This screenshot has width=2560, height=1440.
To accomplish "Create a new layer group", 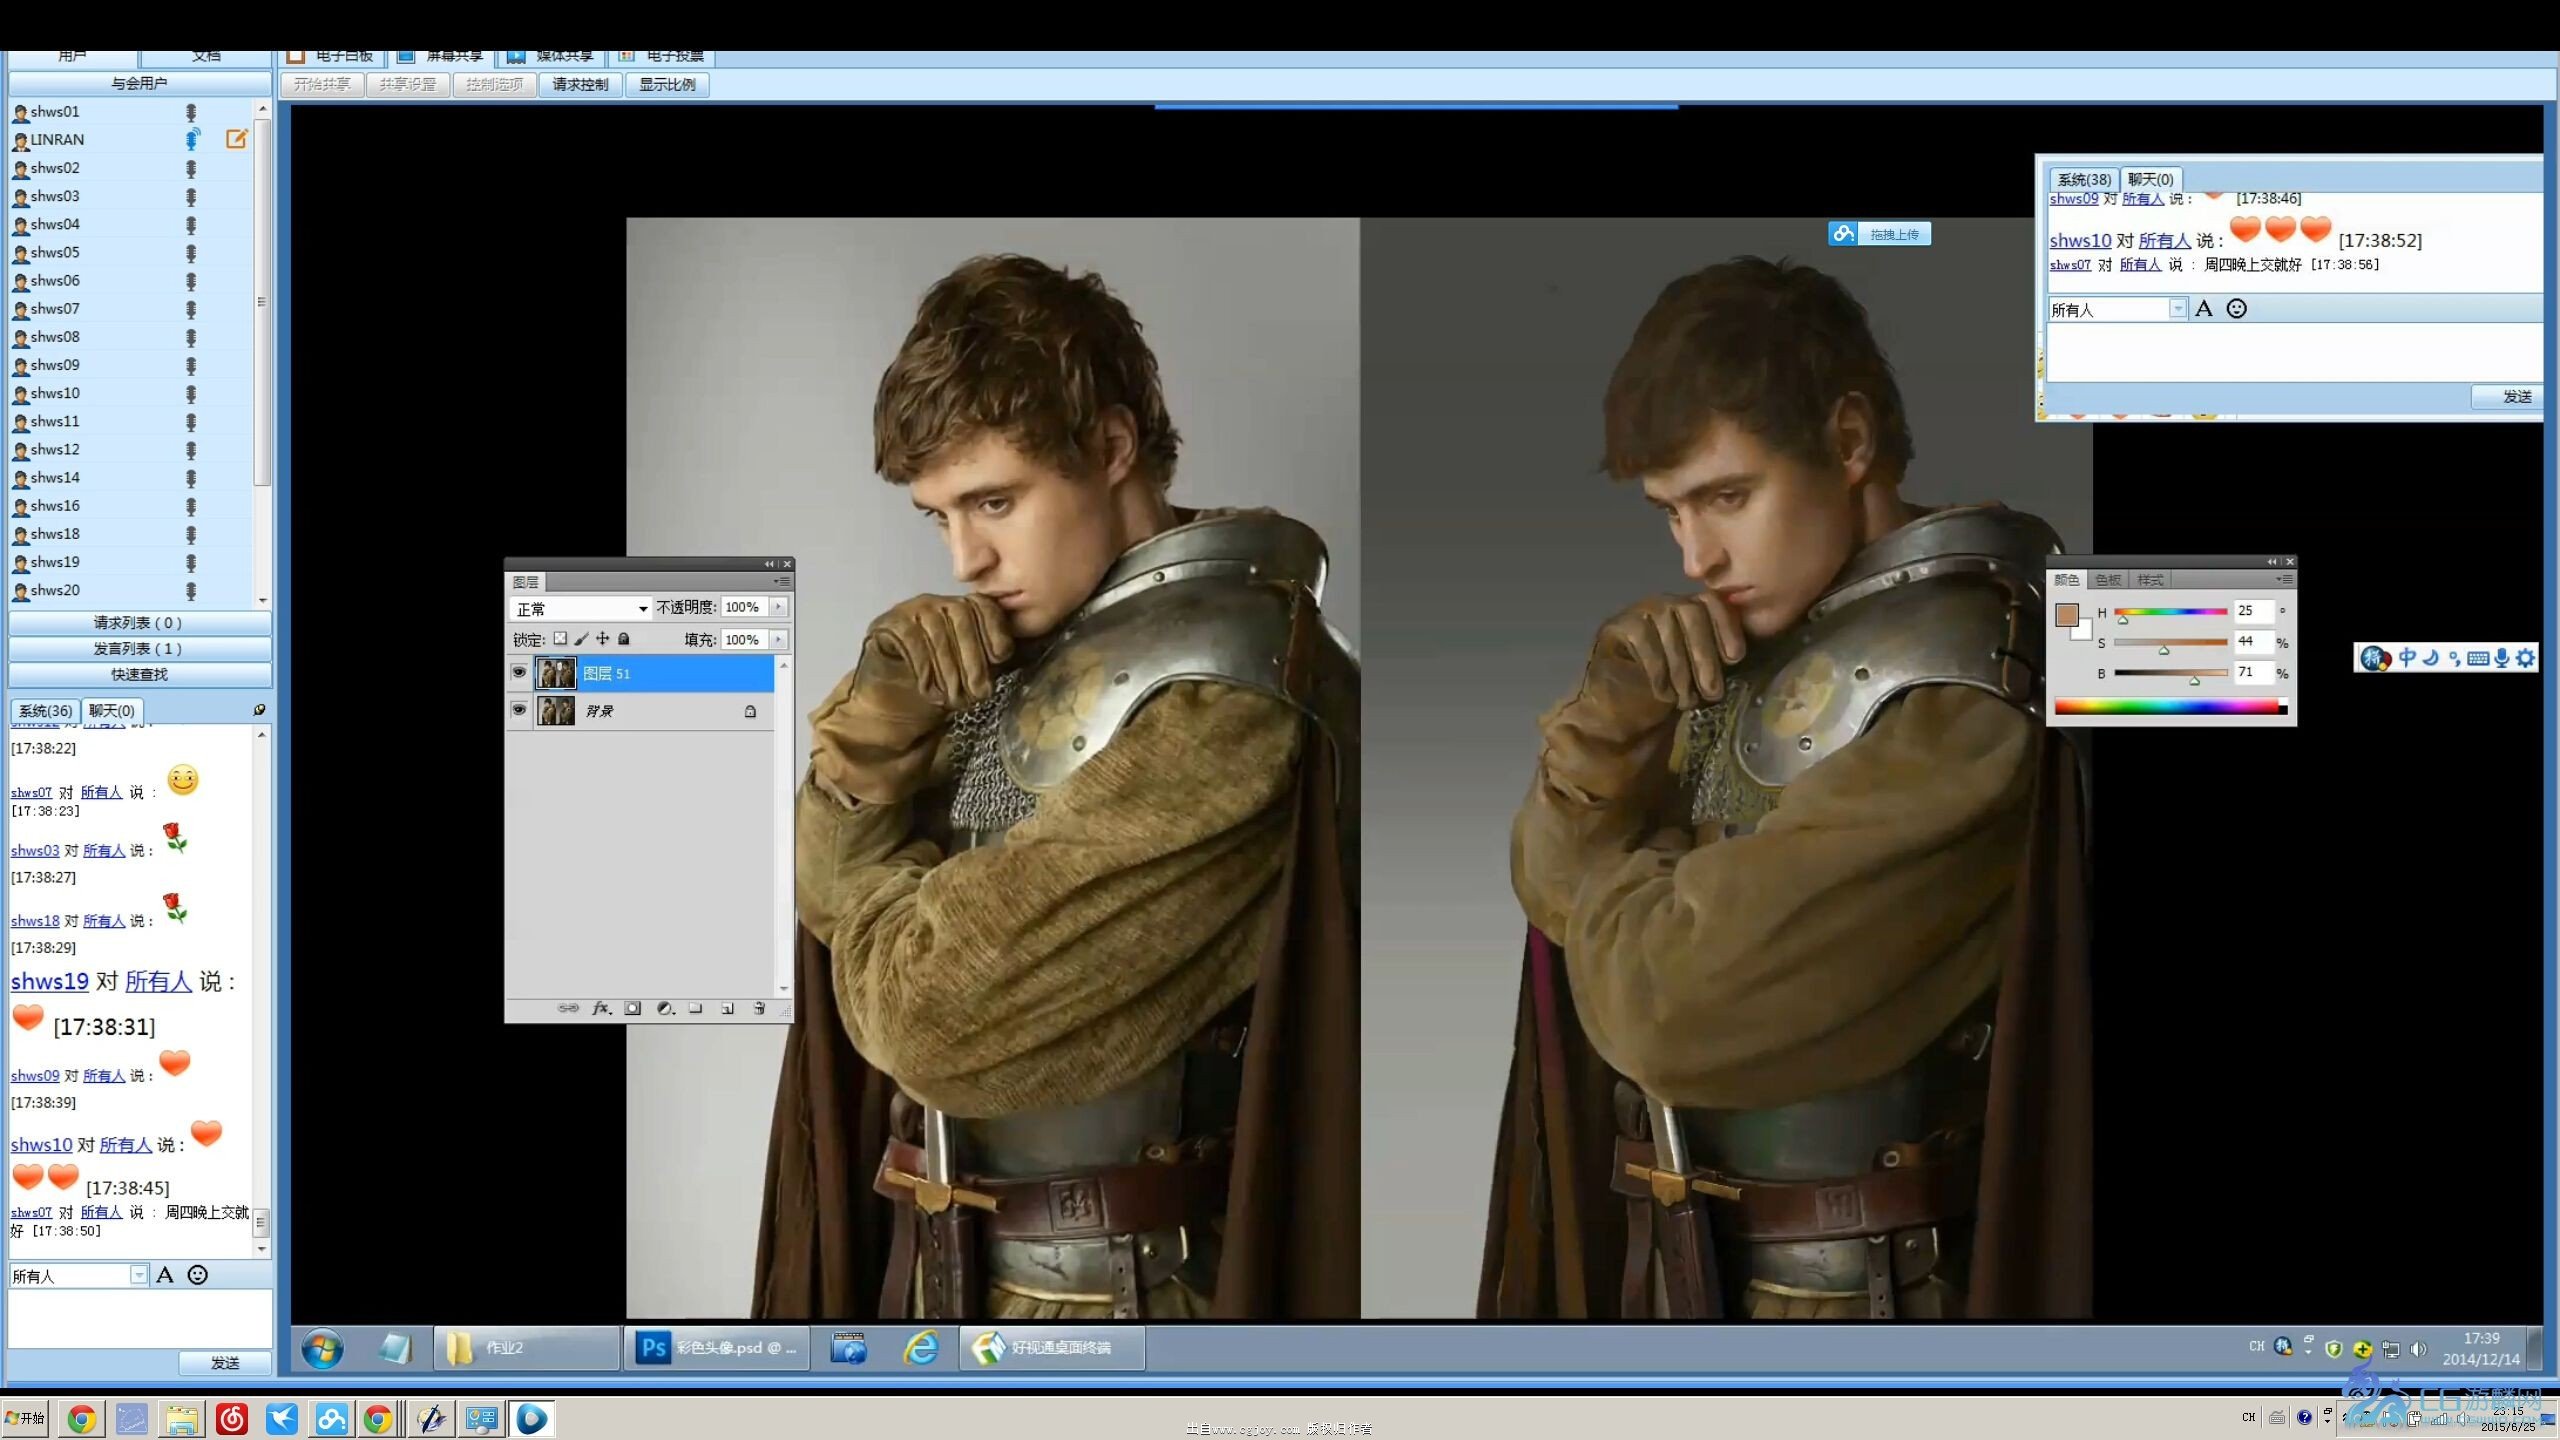I will (x=696, y=1008).
